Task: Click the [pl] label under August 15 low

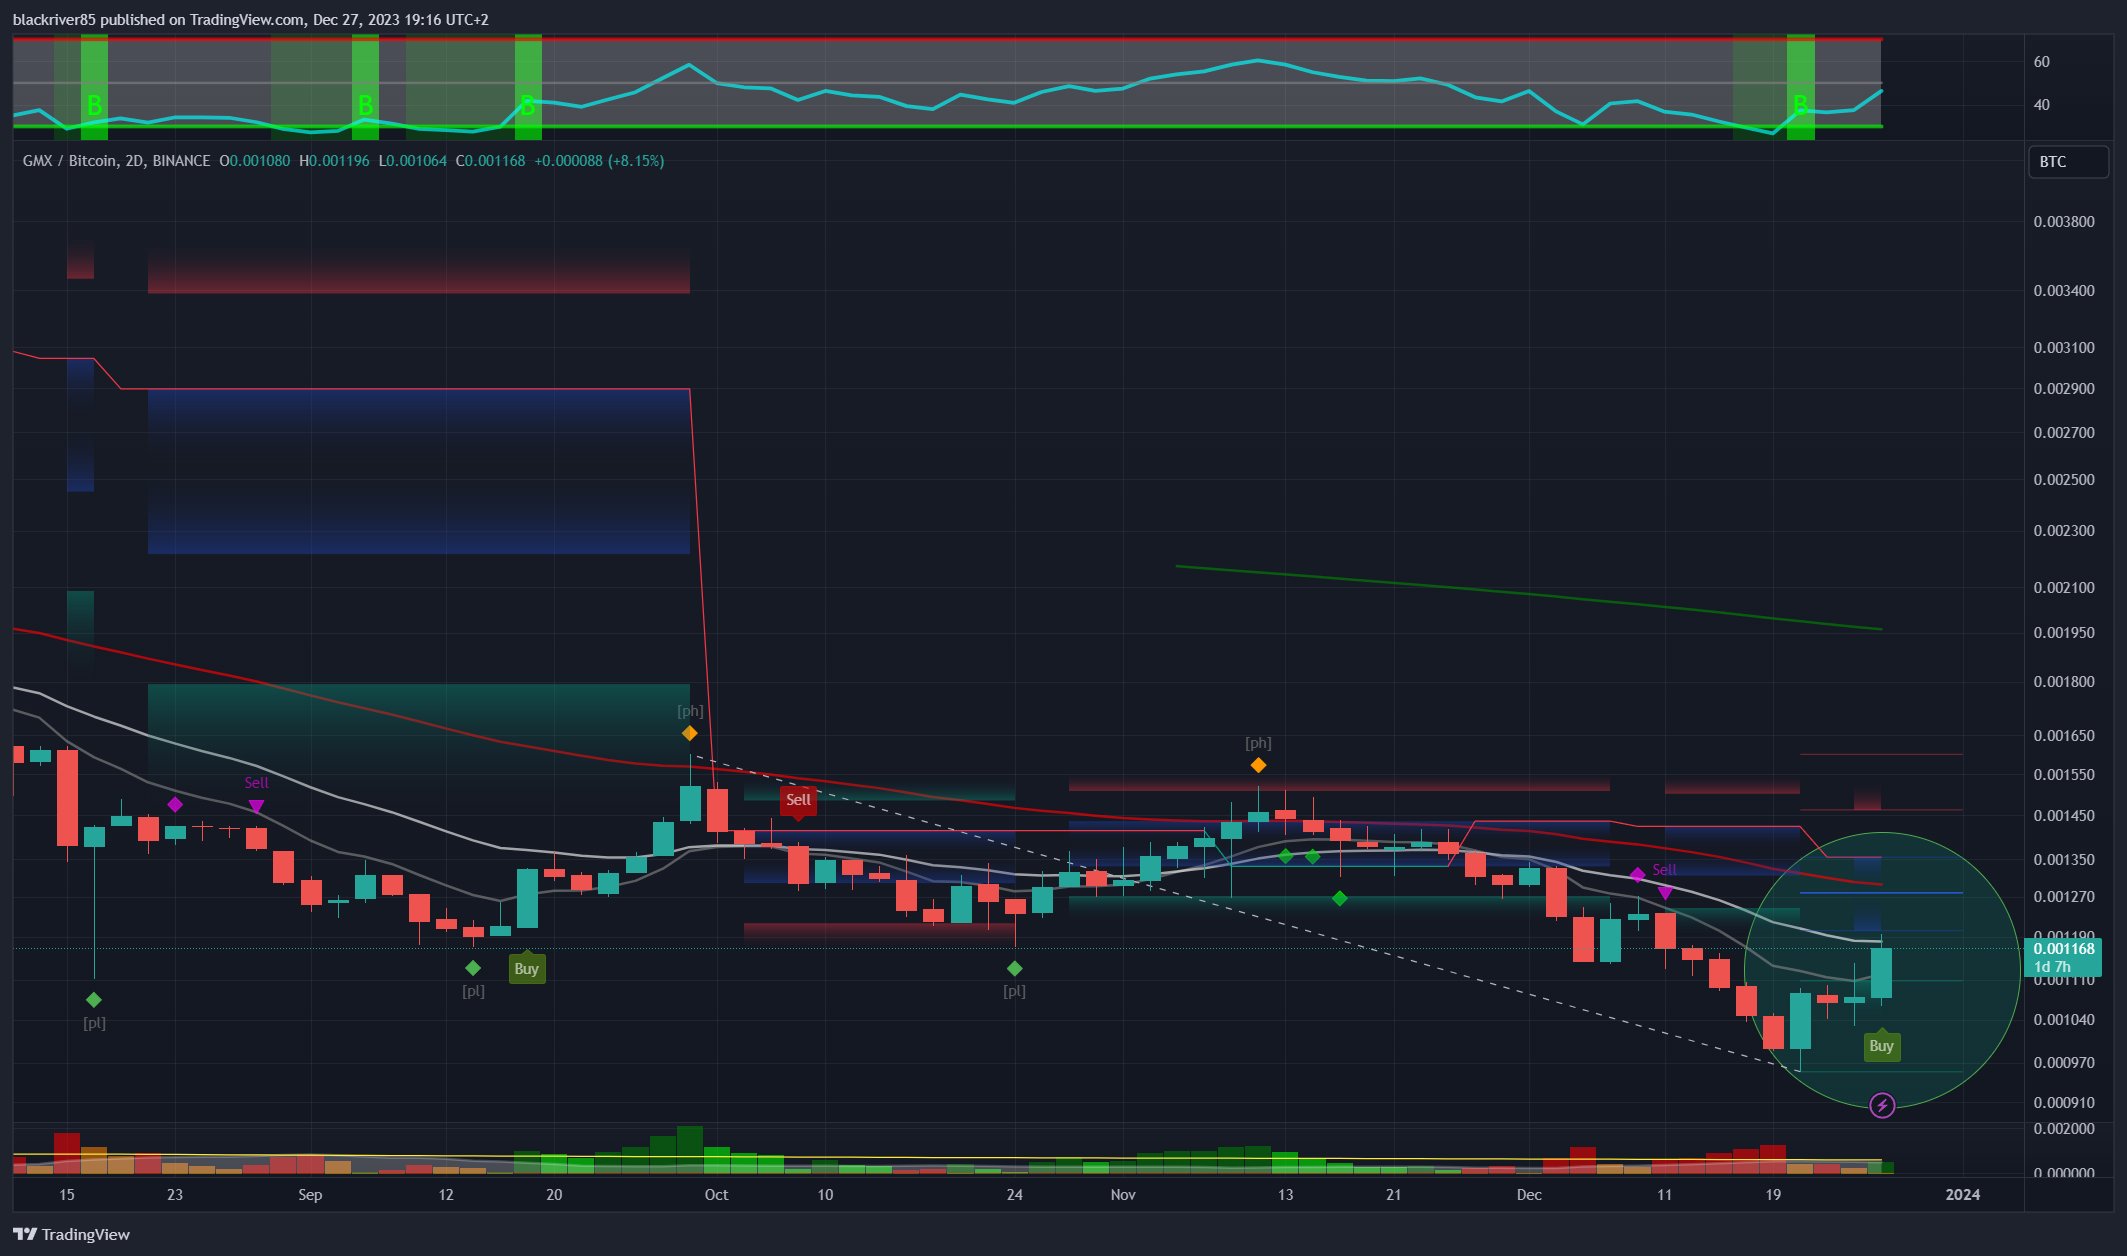Action: tap(94, 1023)
